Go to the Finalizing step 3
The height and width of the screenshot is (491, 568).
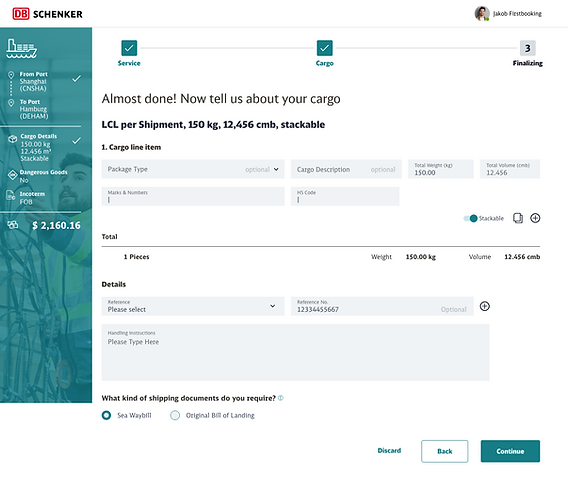click(527, 53)
